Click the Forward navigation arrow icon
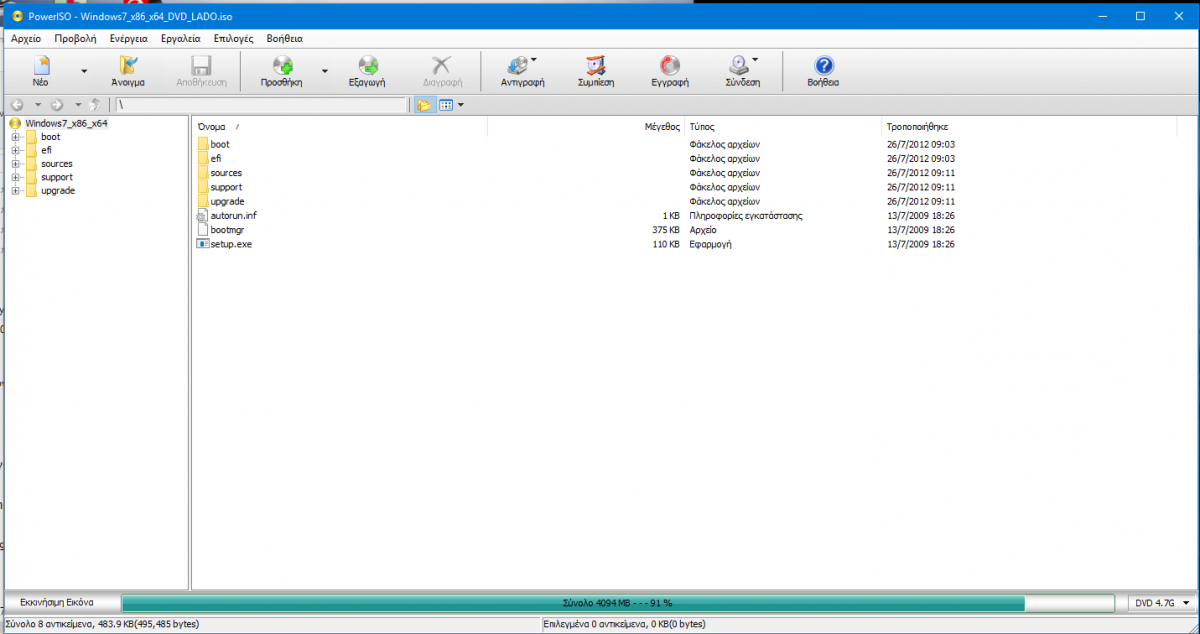This screenshot has height=634, width=1200. [57, 104]
